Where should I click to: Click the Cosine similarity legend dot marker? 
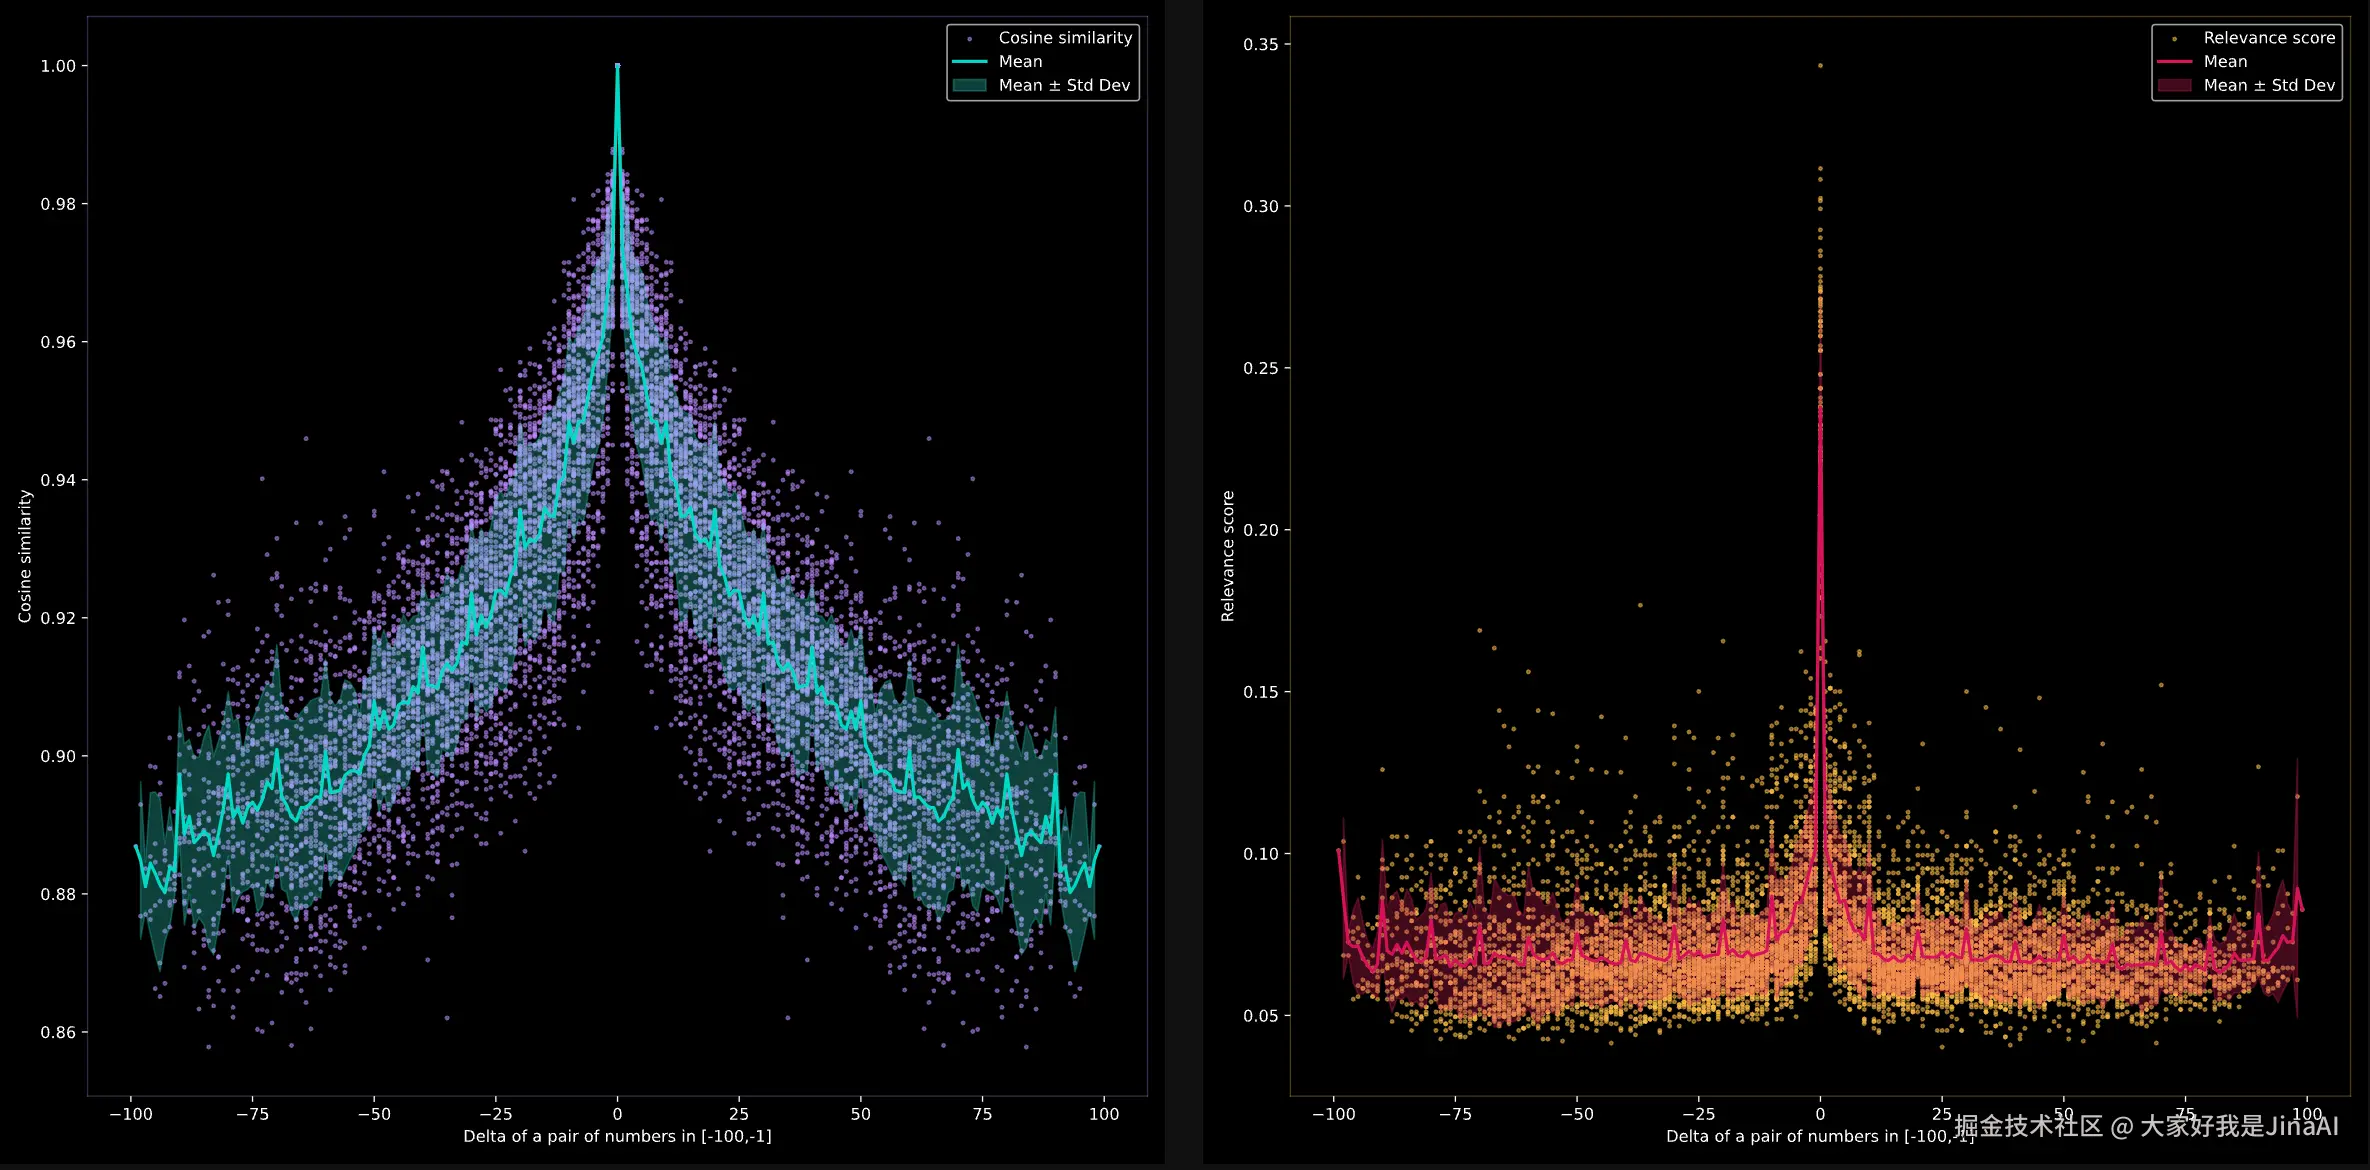[x=969, y=39]
